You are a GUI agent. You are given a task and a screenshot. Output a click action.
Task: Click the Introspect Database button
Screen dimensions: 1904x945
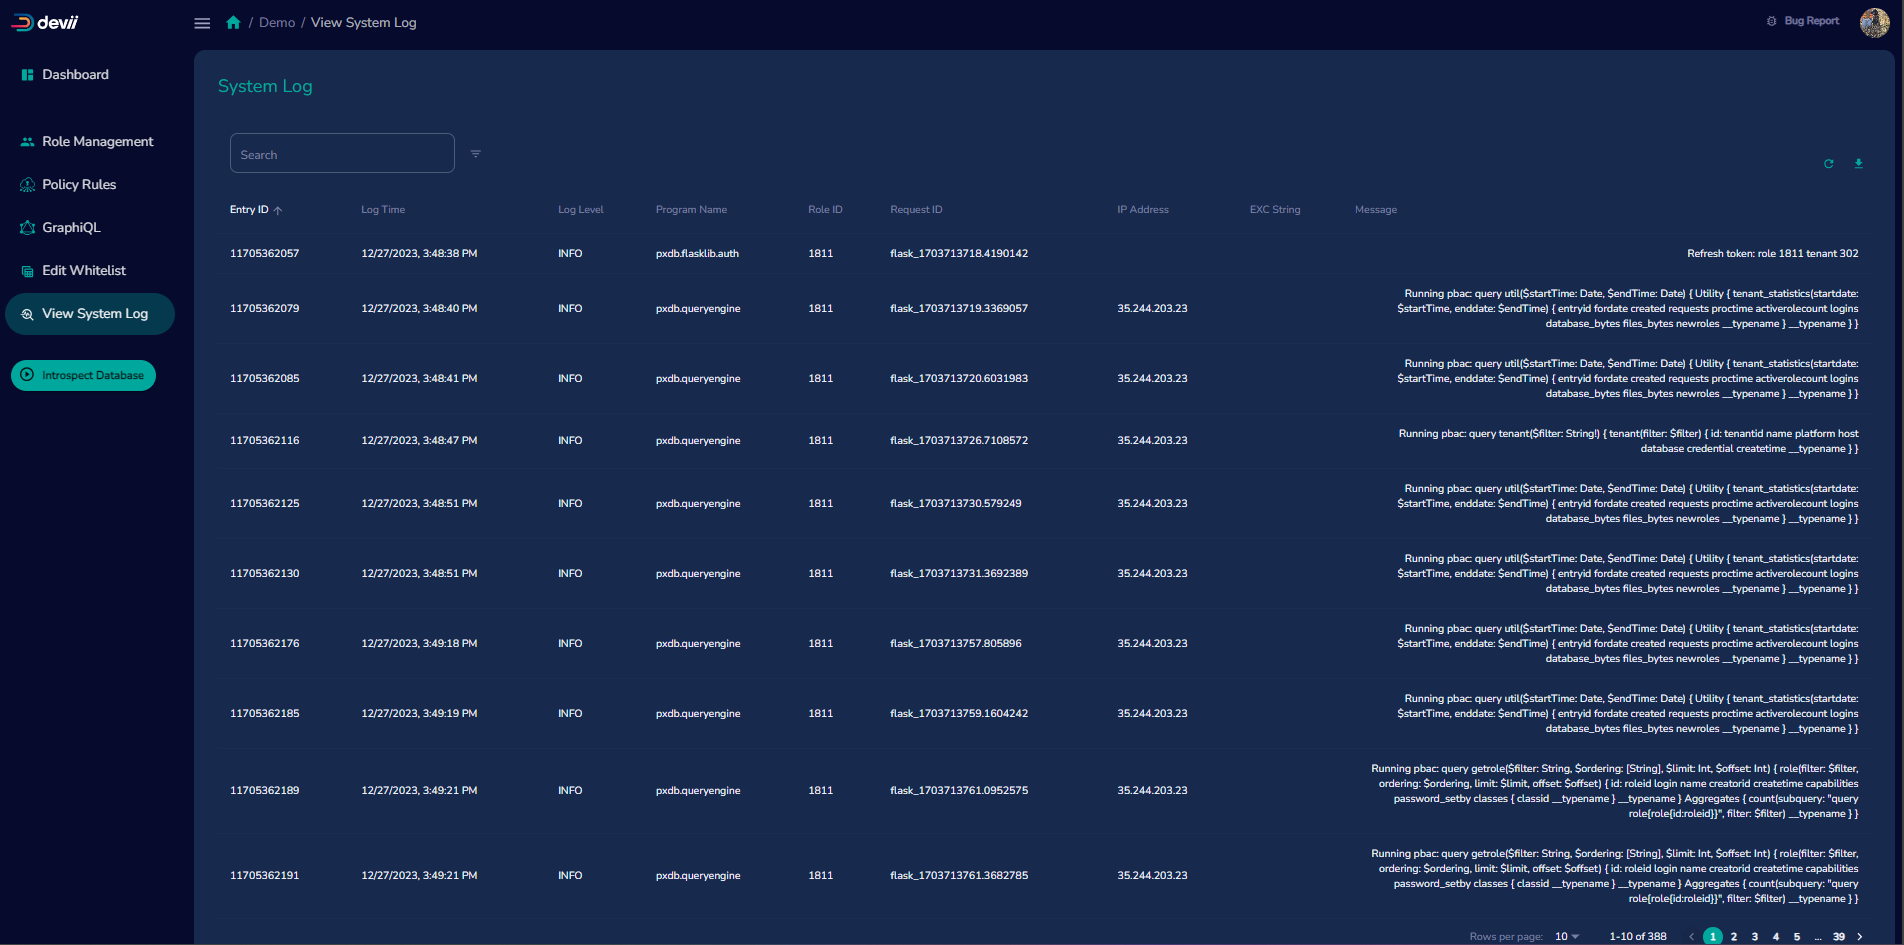coord(83,374)
